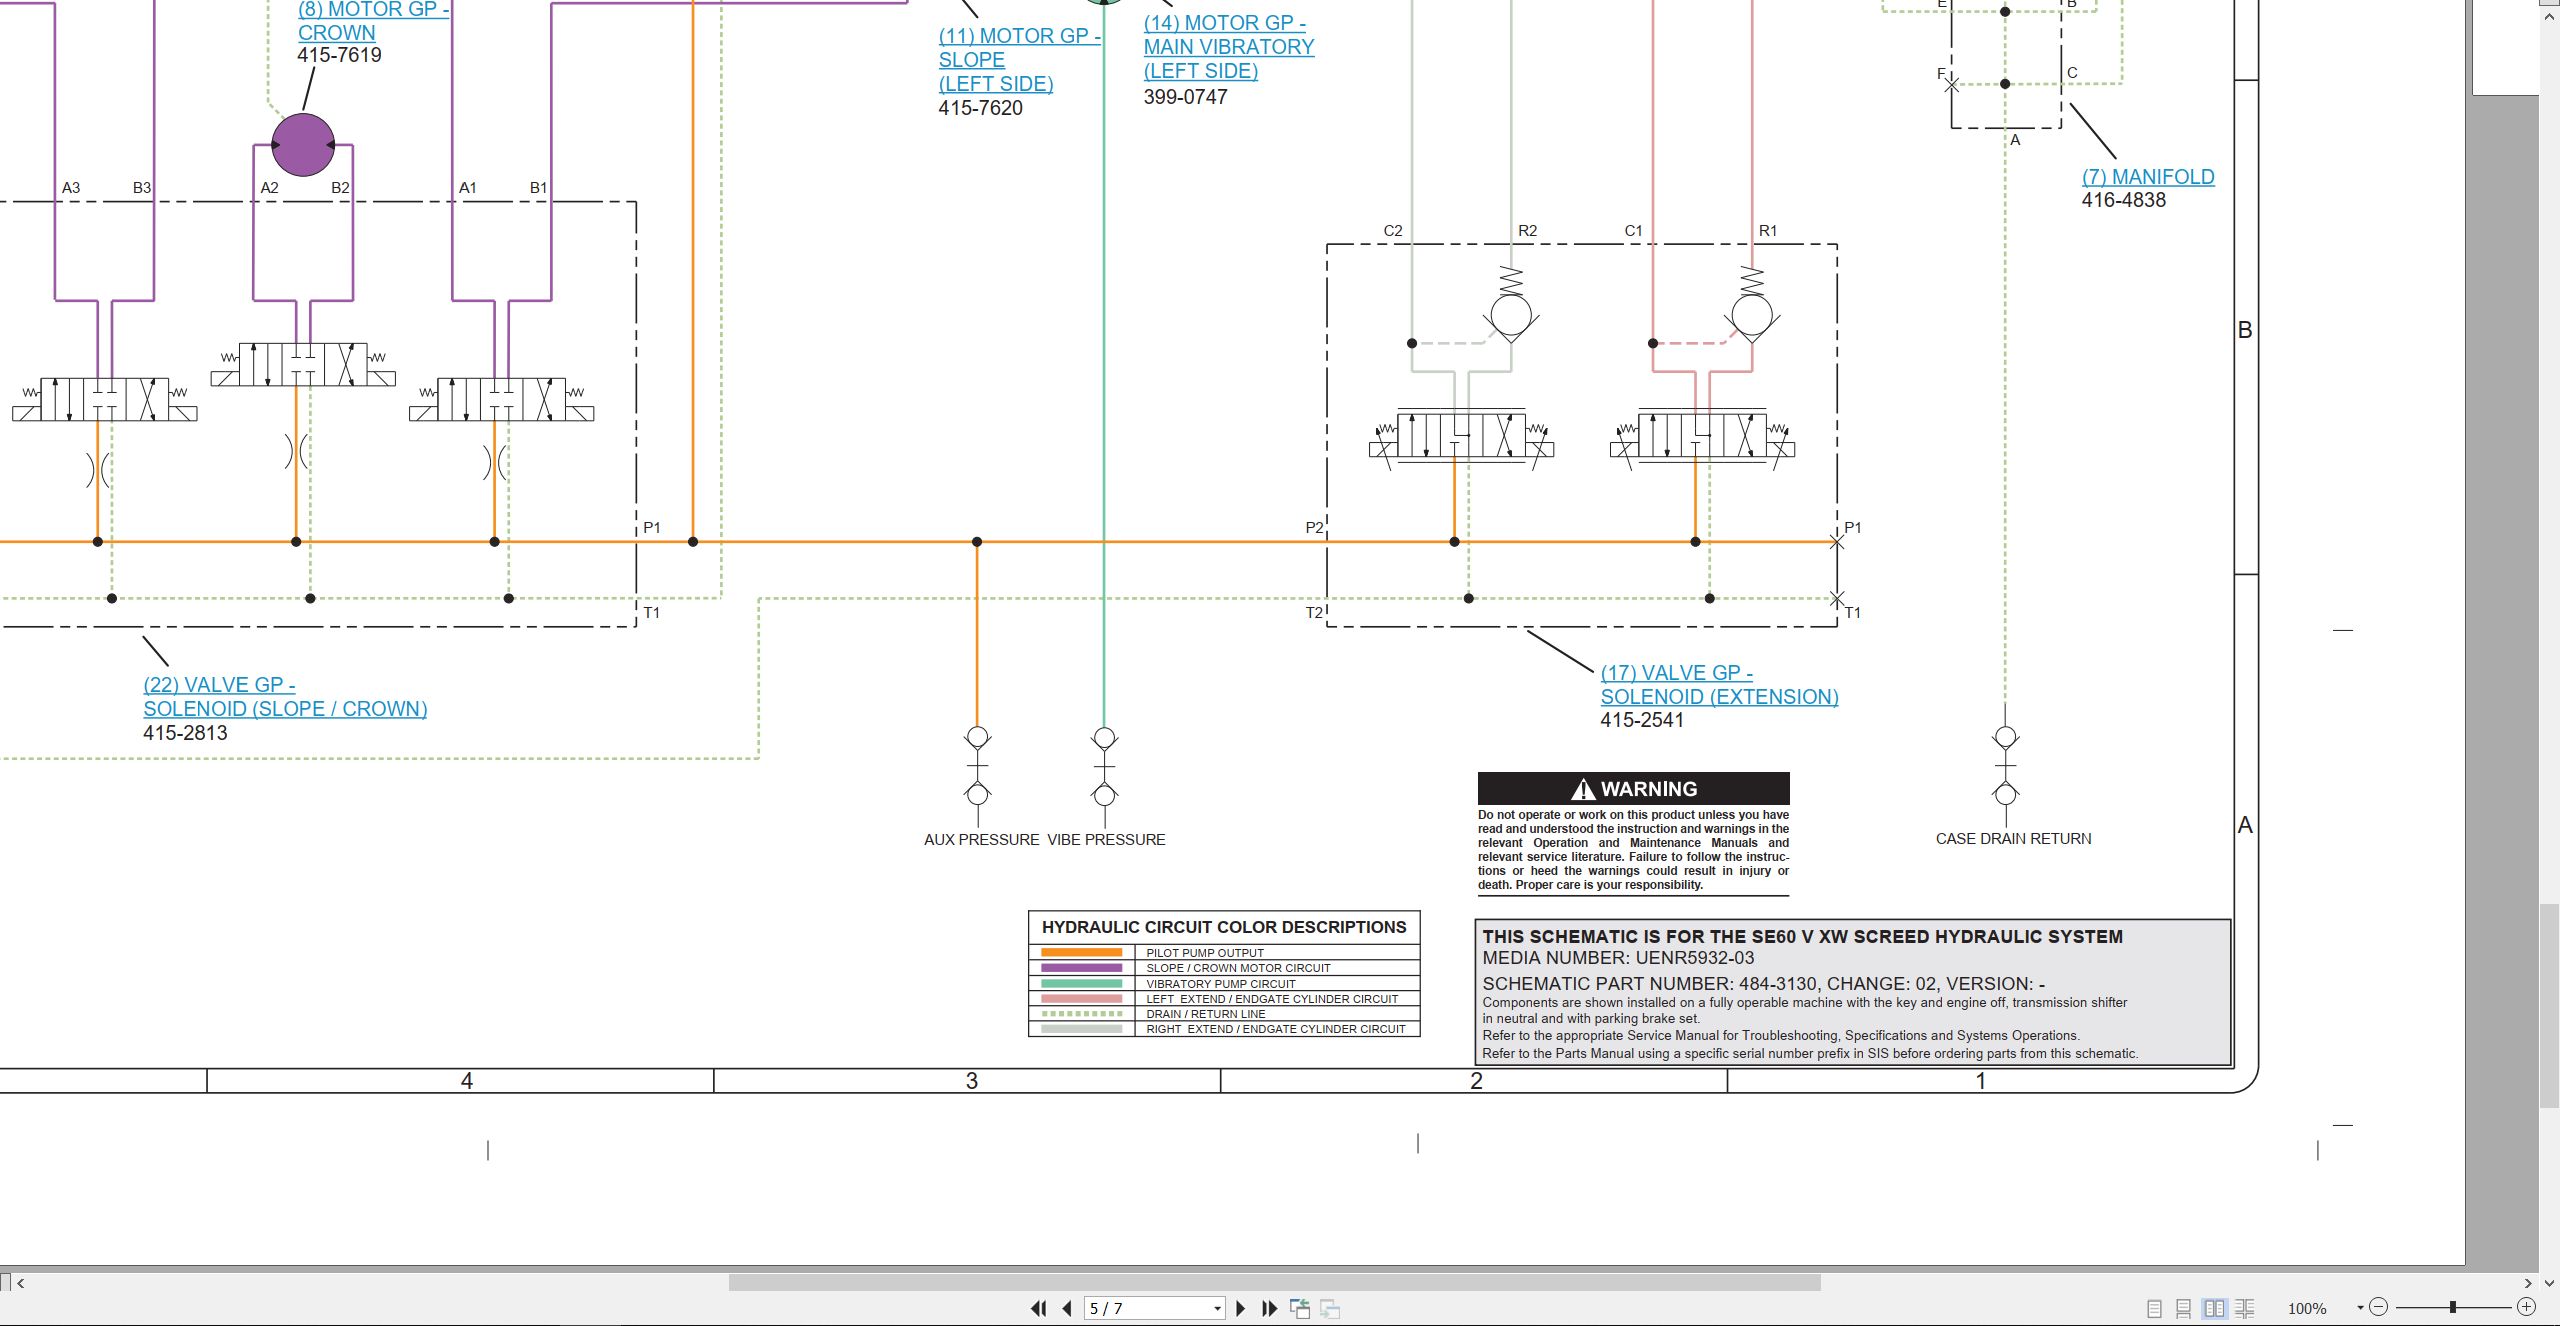The height and width of the screenshot is (1326, 2560).
Task: Click the AUX PRESSURE test port symbol
Action: [977, 766]
